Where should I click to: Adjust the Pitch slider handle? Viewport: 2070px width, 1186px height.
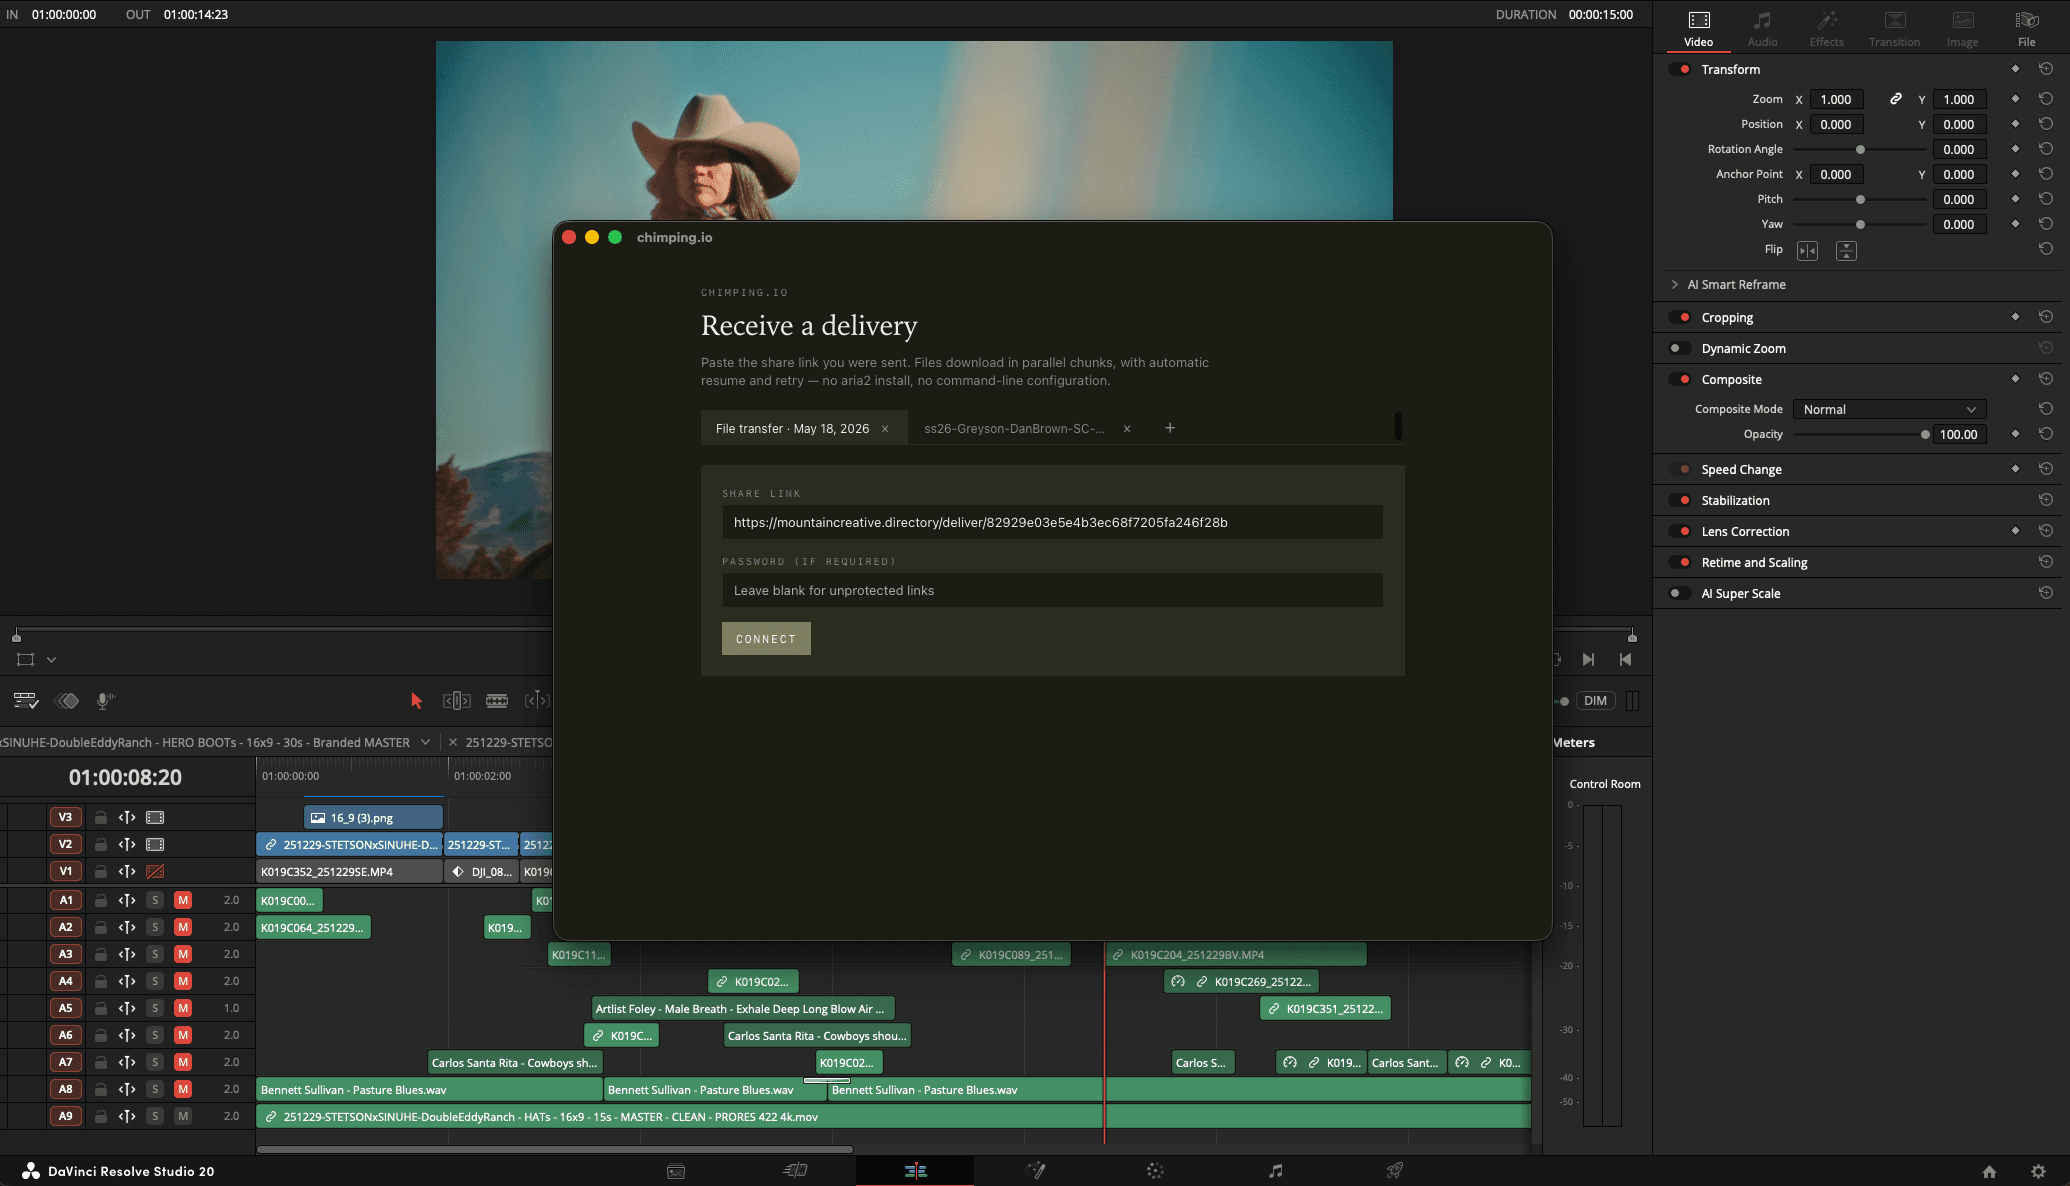(1860, 199)
